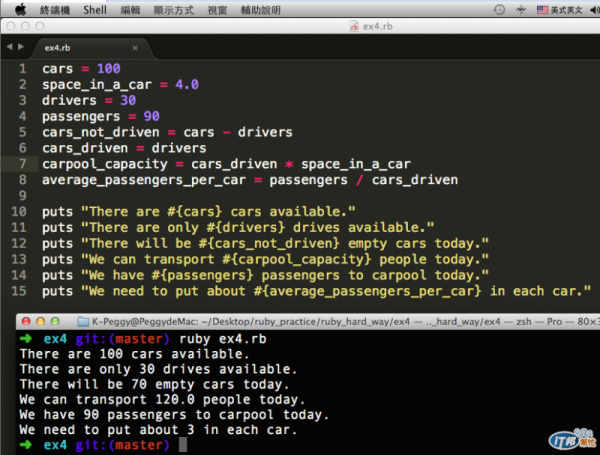Click the terminal cursor at the last prompt
This screenshot has height=455, width=600.
(183, 445)
